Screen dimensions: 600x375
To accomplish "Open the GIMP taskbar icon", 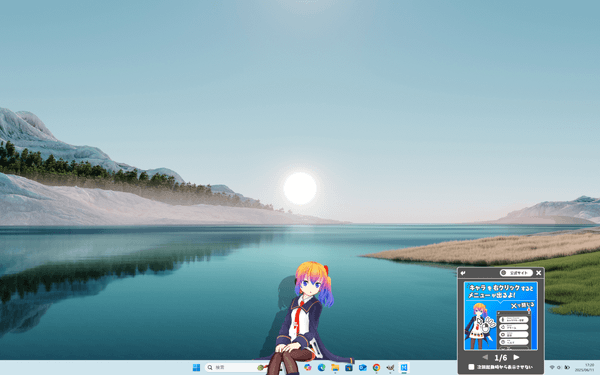I will pyautogui.click(x=390, y=367).
